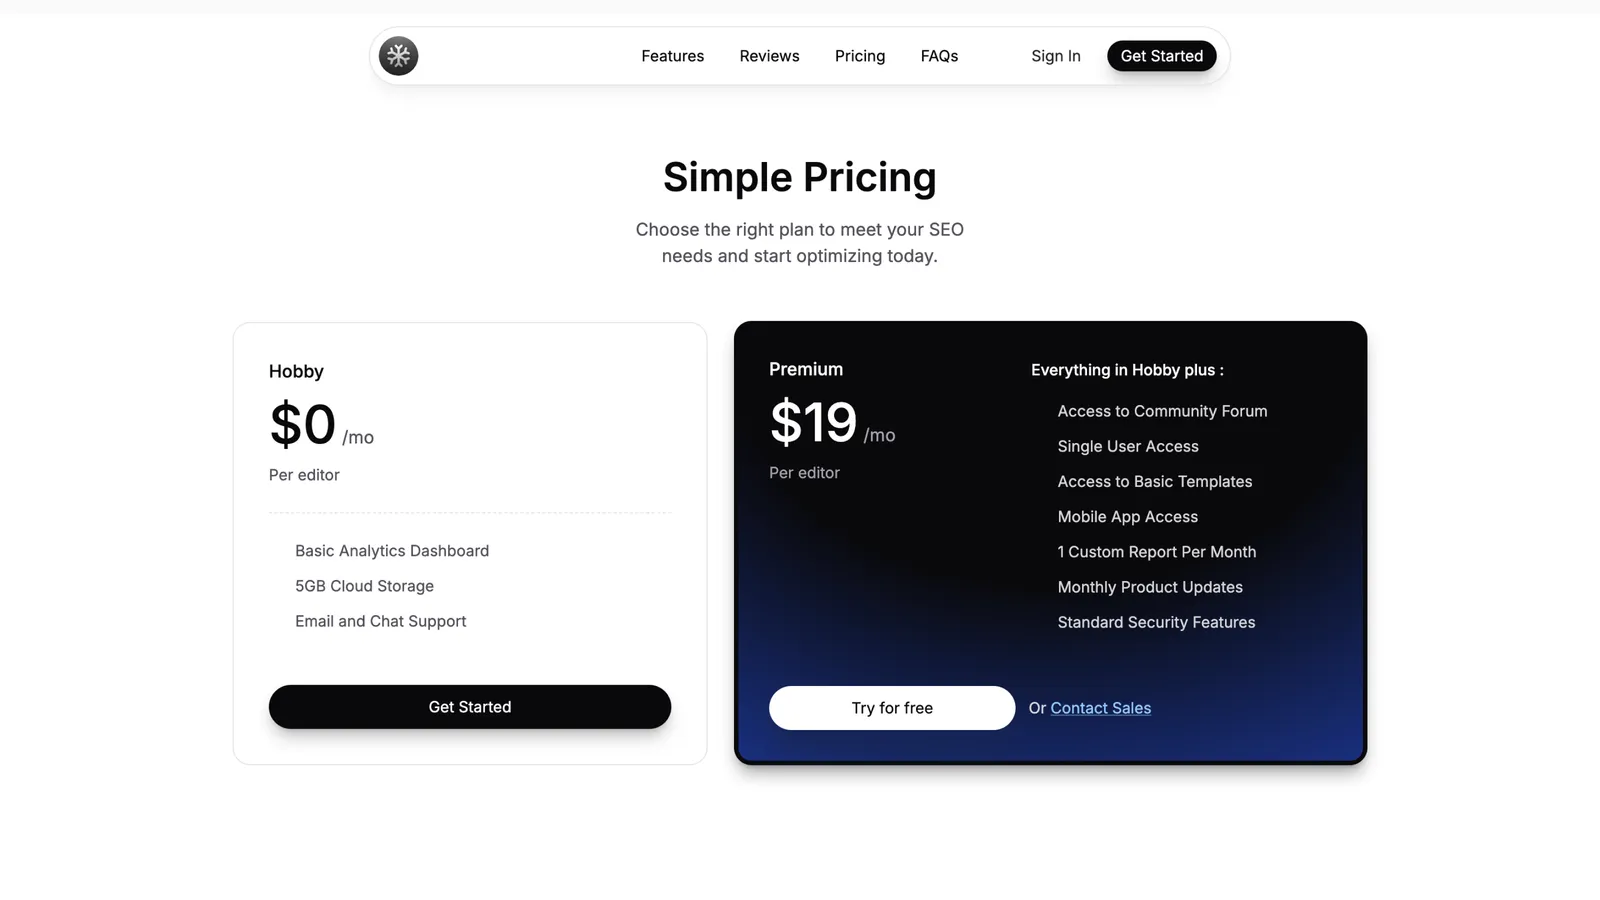
Task: Select the Basic Analytics Dashboard feature
Action: coord(391,551)
